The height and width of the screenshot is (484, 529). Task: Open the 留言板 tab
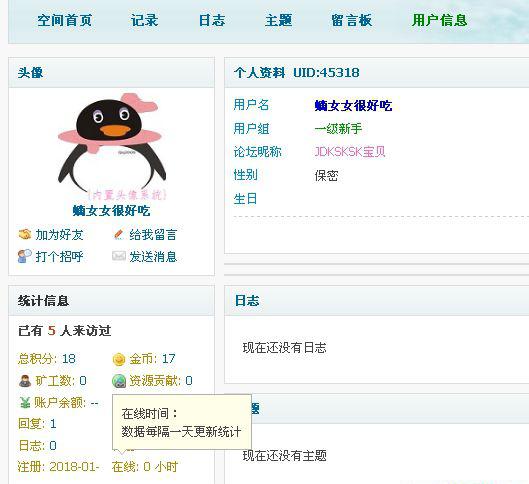(352, 20)
